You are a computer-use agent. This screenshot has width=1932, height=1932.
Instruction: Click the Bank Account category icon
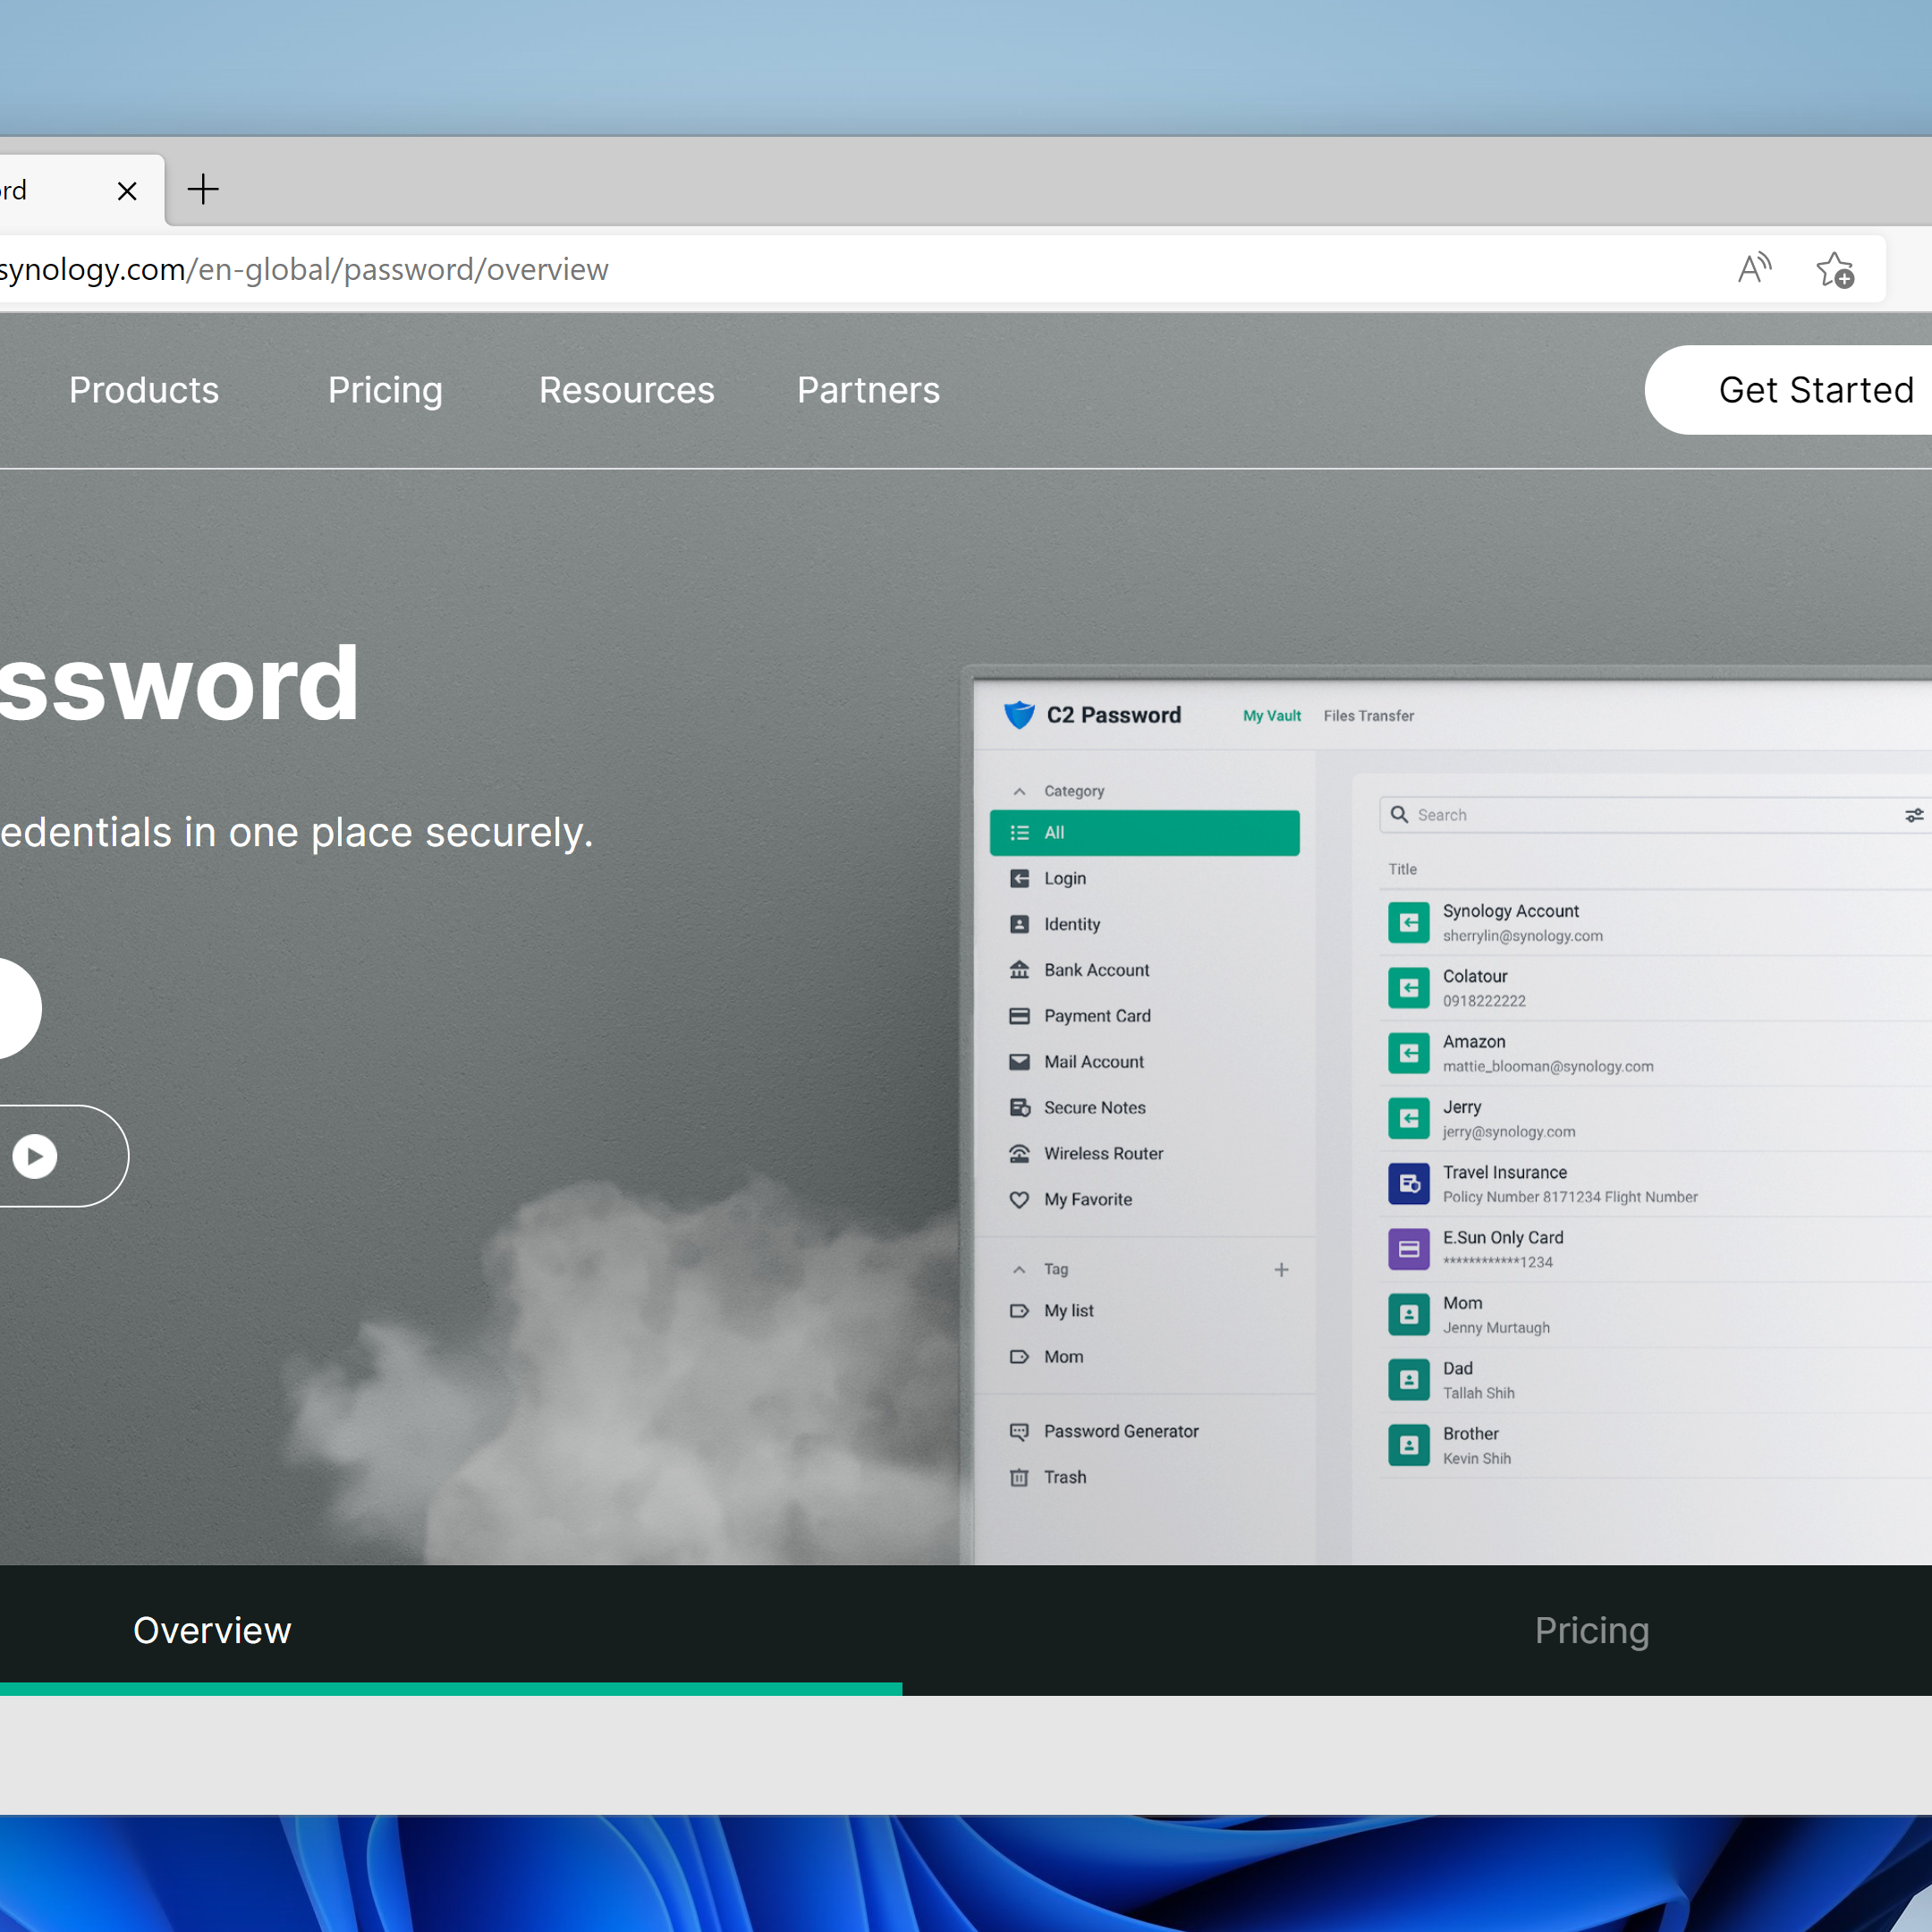pos(1019,970)
